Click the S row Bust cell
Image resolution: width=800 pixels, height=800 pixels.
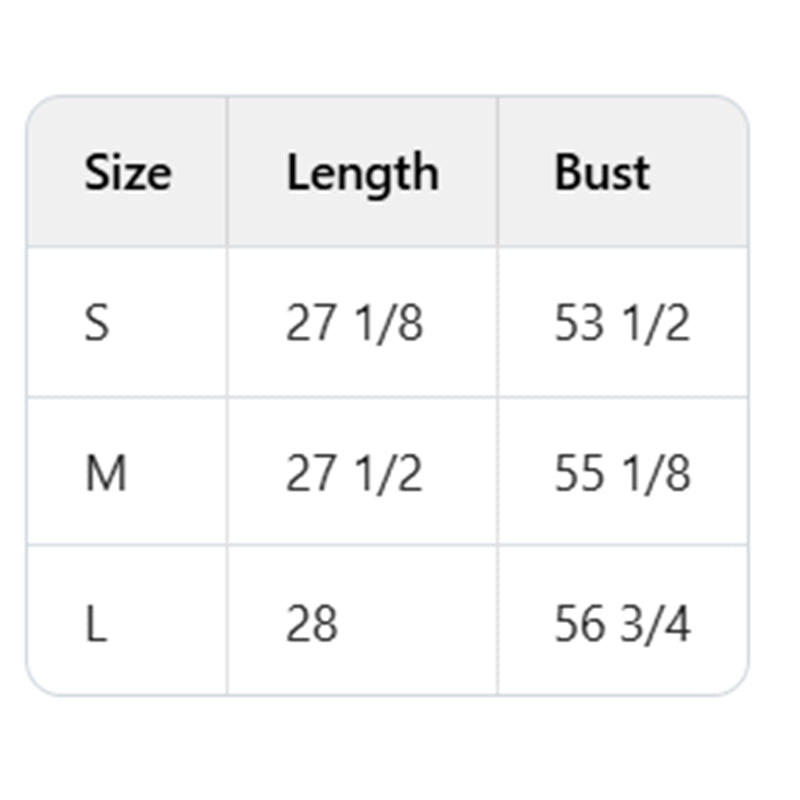(x=622, y=323)
